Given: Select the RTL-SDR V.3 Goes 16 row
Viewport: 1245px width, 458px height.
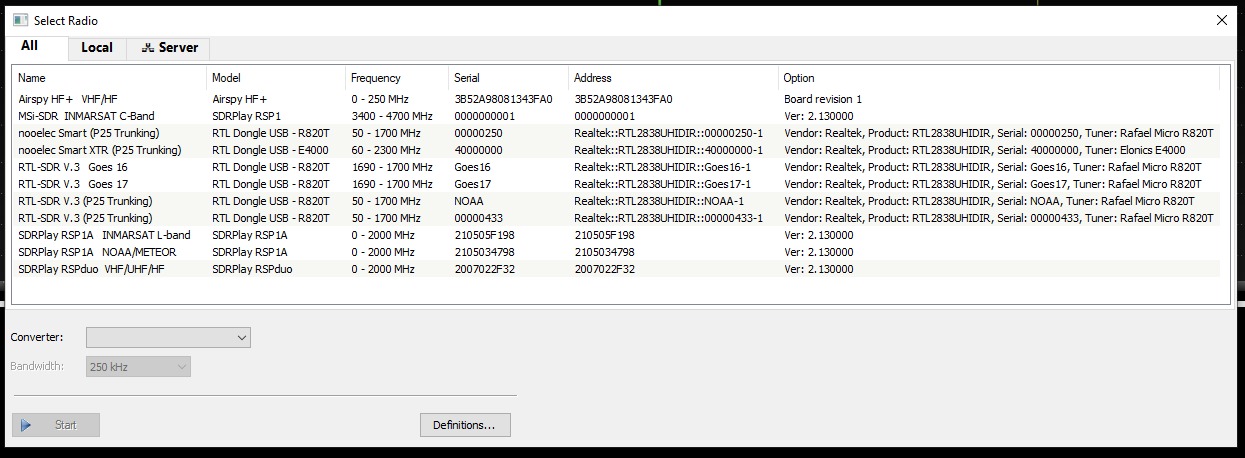Looking at the screenshot, I should coord(73,167).
